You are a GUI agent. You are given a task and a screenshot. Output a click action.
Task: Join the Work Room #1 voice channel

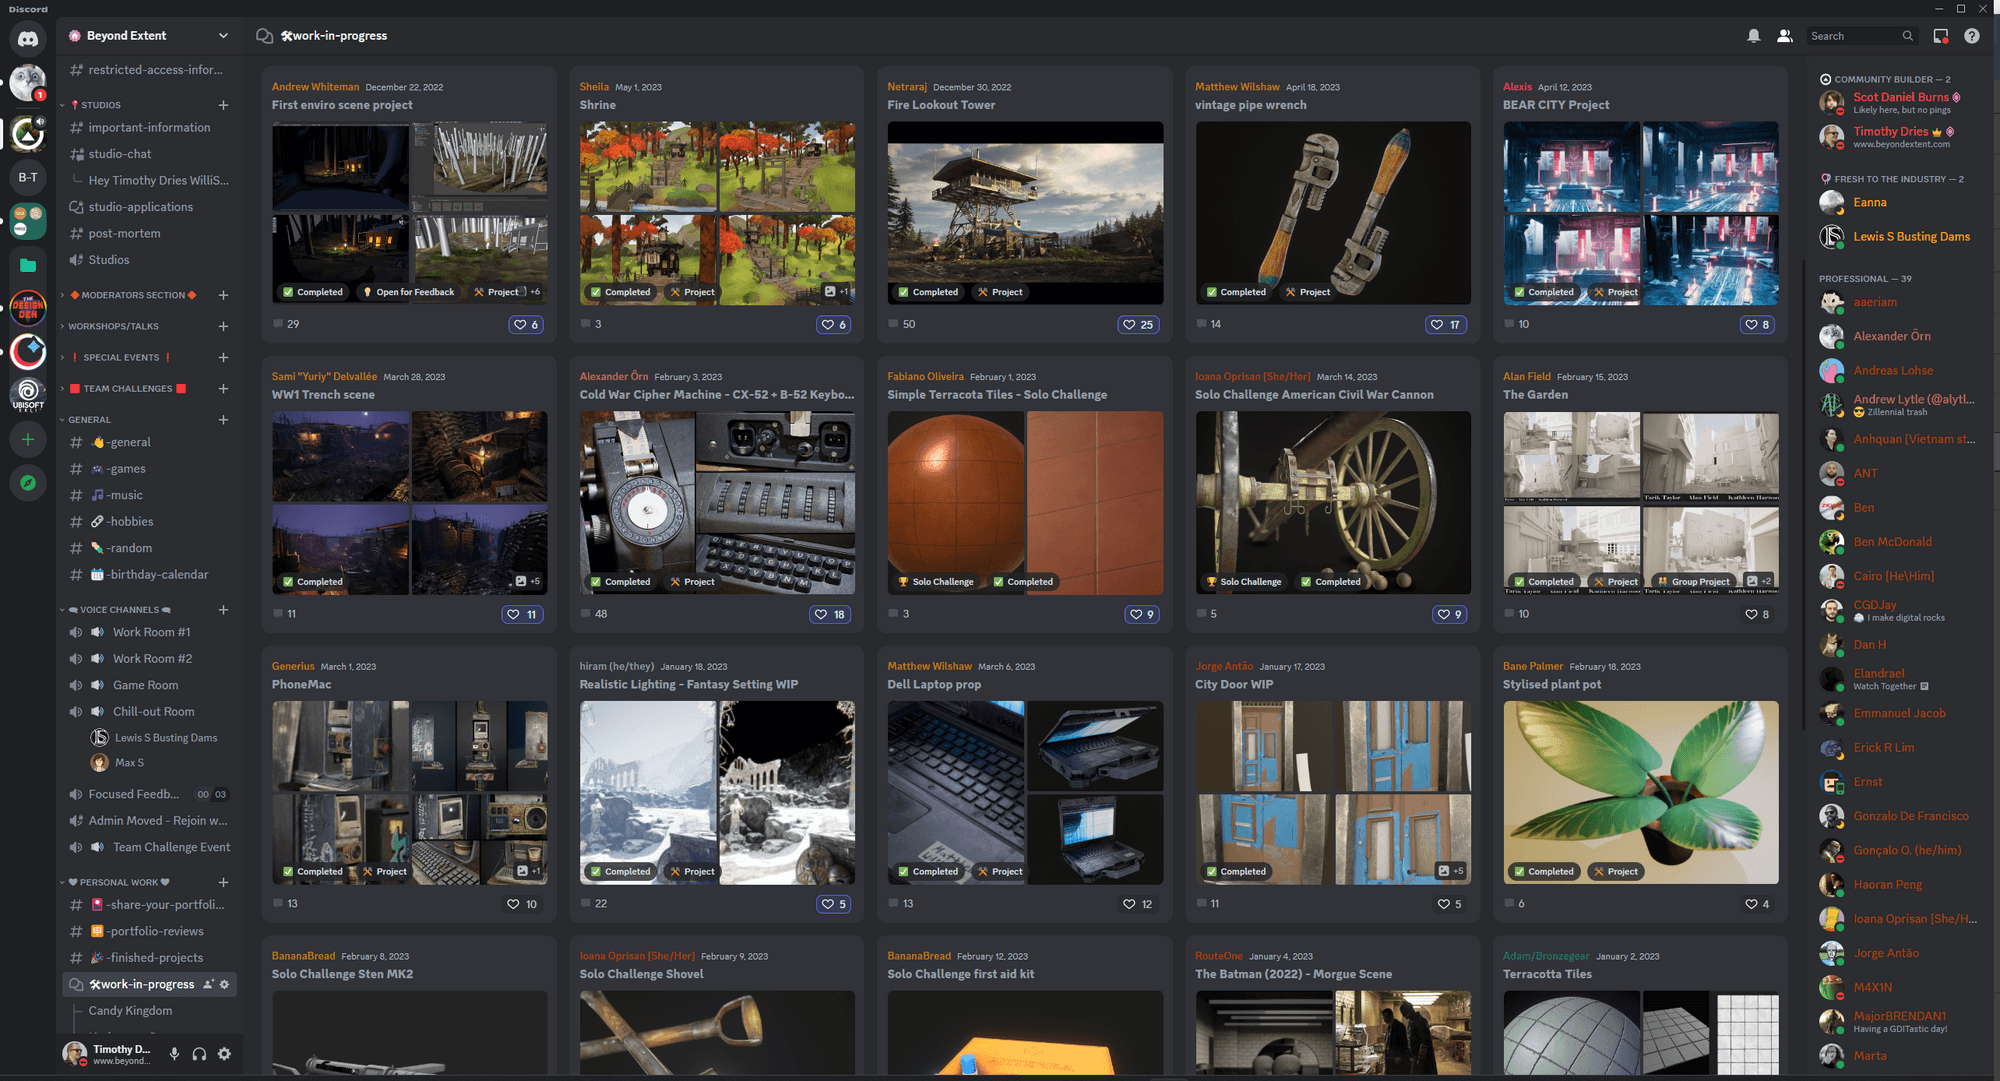point(151,632)
